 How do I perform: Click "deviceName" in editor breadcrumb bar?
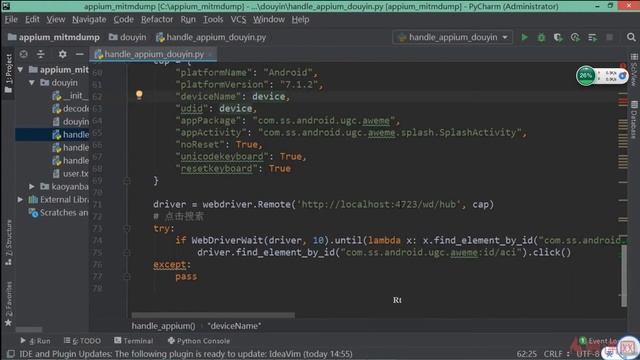pyautogui.click(x=234, y=326)
